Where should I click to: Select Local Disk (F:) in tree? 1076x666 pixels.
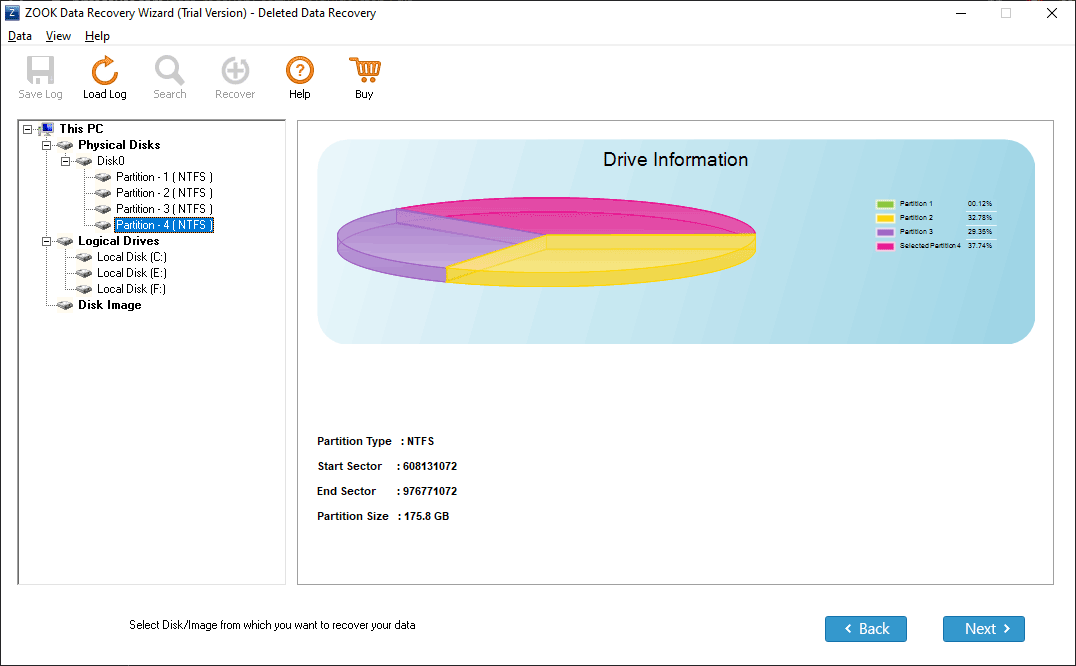click(x=132, y=289)
